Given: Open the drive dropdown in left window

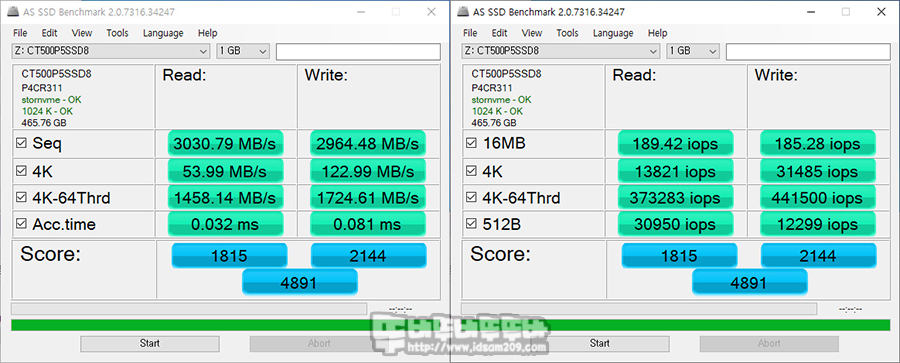Looking at the screenshot, I should tap(111, 51).
